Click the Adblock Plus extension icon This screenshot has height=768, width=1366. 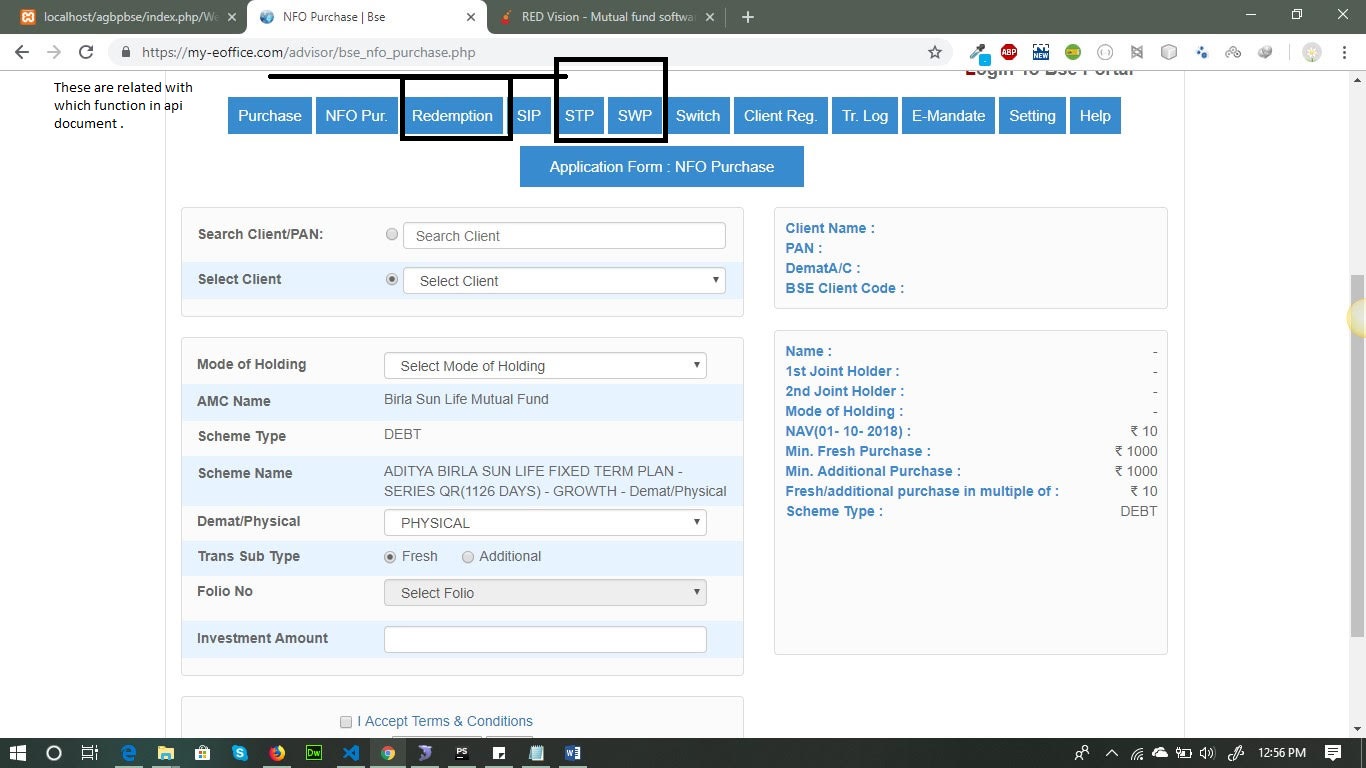tap(1008, 52)
